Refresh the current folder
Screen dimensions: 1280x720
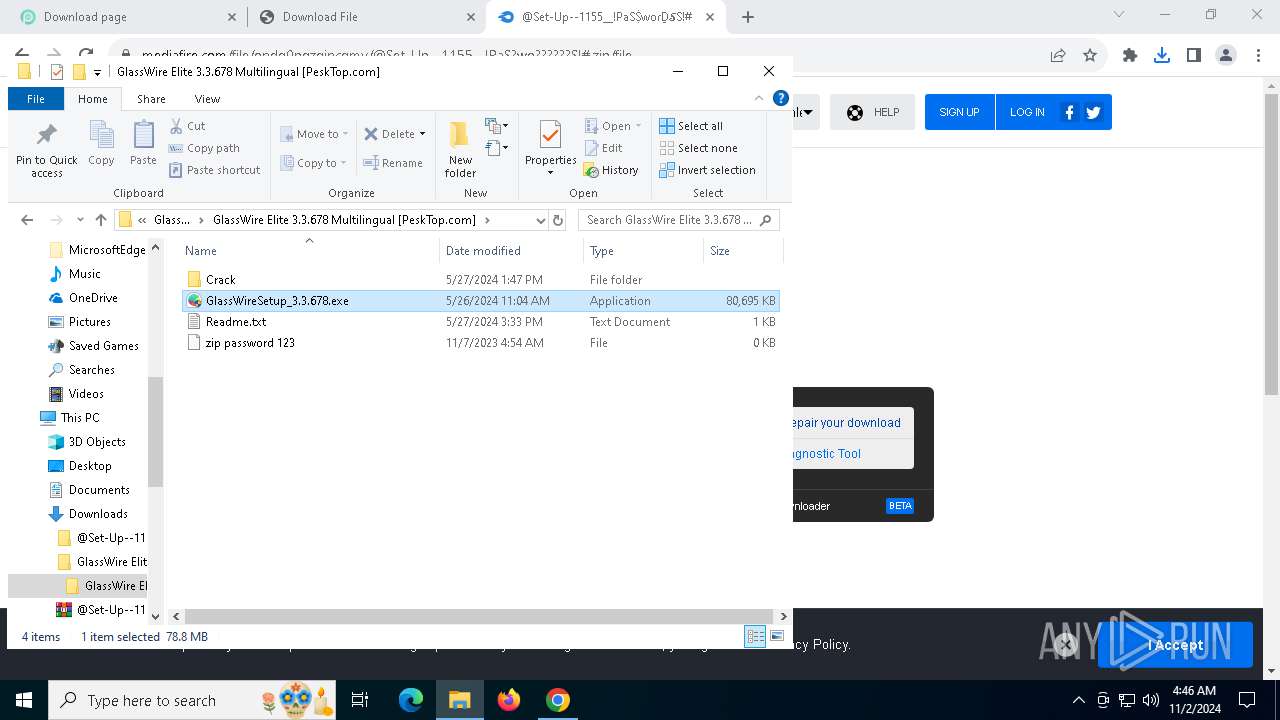558,220
